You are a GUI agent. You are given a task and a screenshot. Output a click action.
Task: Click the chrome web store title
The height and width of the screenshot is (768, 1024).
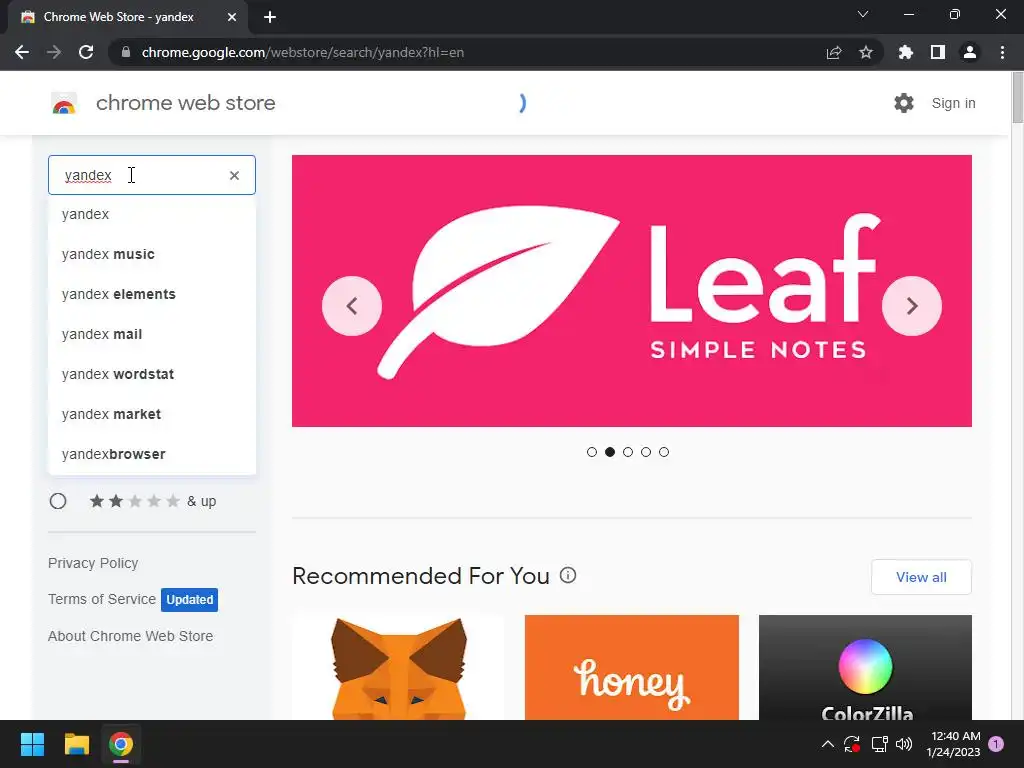(185, 103)
